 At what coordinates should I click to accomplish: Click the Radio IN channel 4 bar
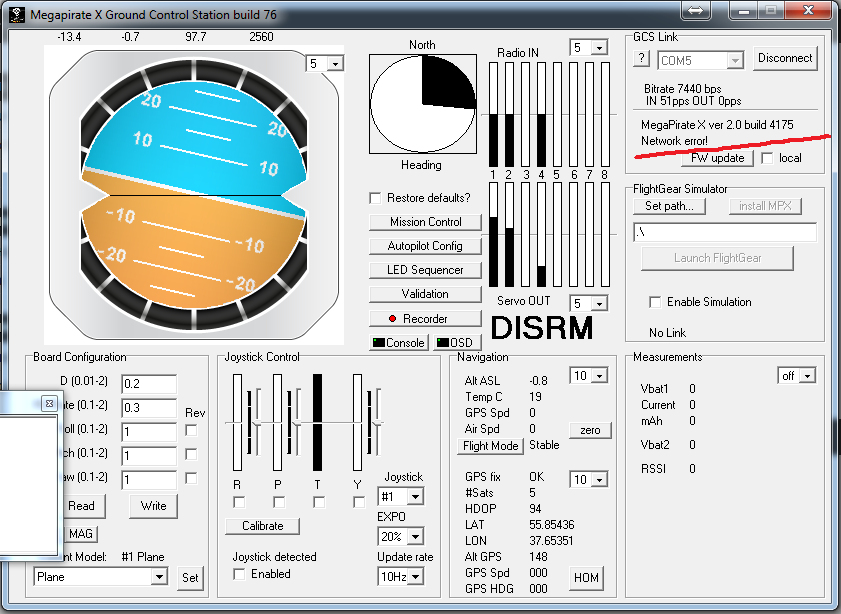pos(541,115)
